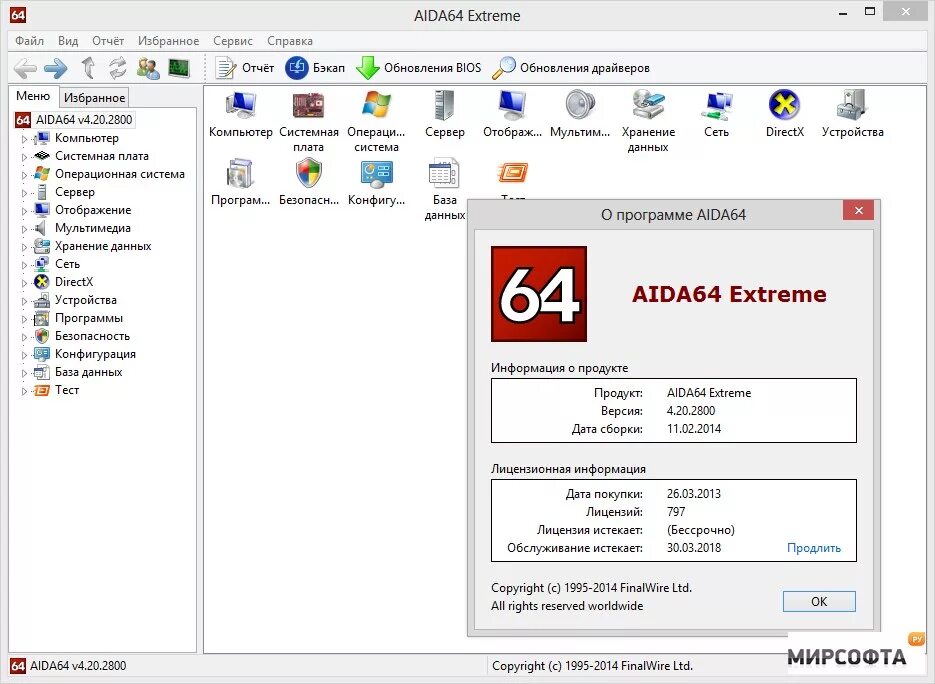This screenshot has height=684, width=935.
Task: Select База данных in the sidebar tree
Action: coord(88,372)
